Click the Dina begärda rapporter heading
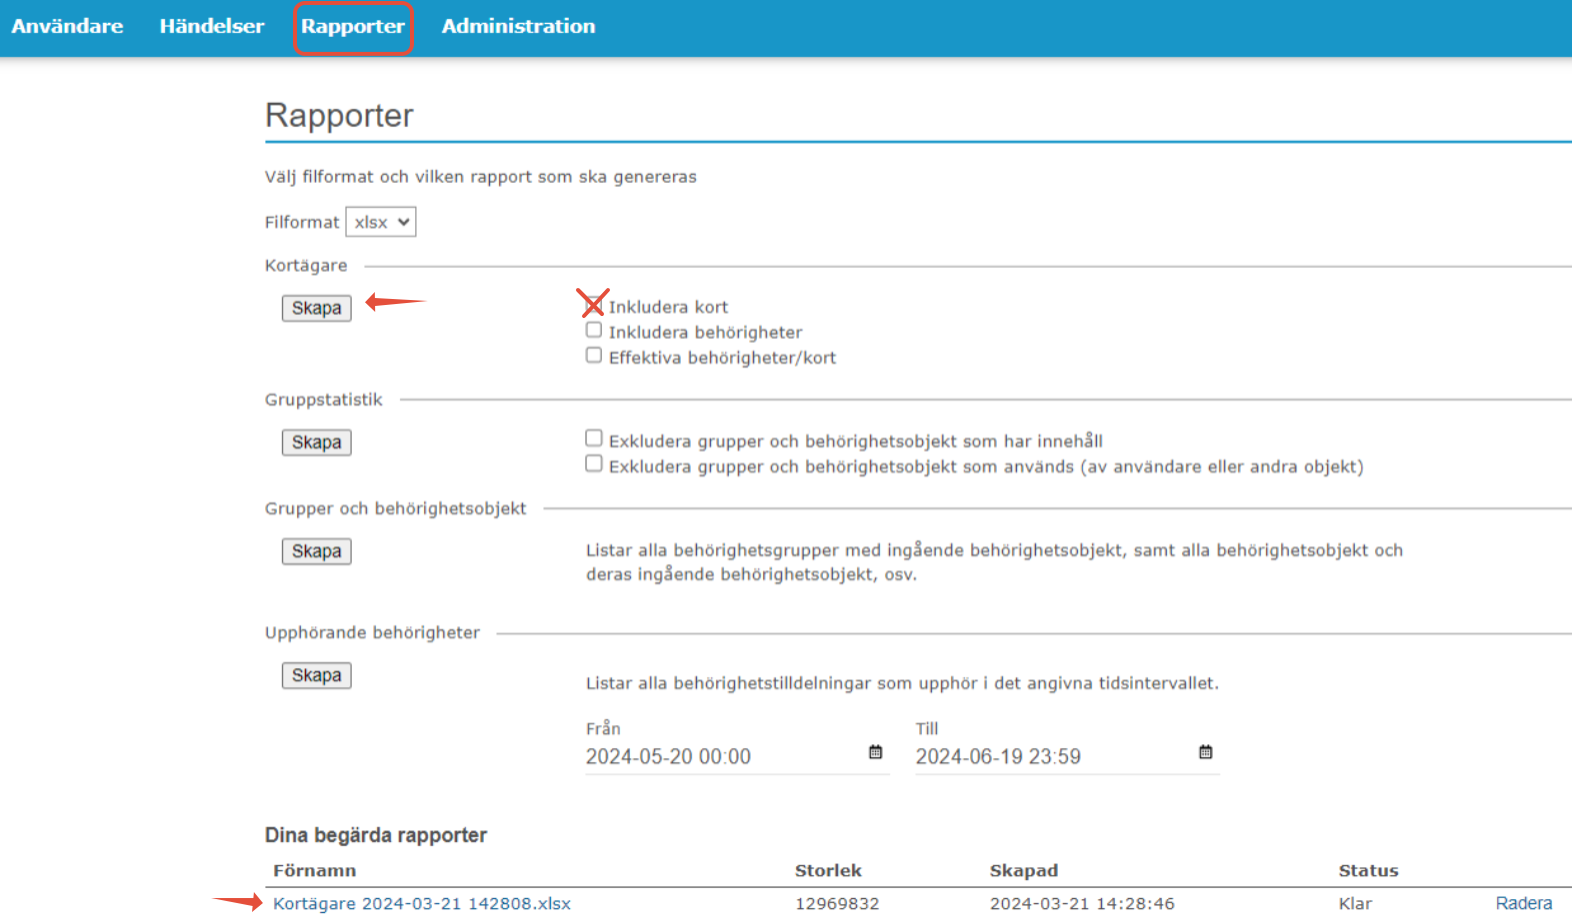 (376, 835)
